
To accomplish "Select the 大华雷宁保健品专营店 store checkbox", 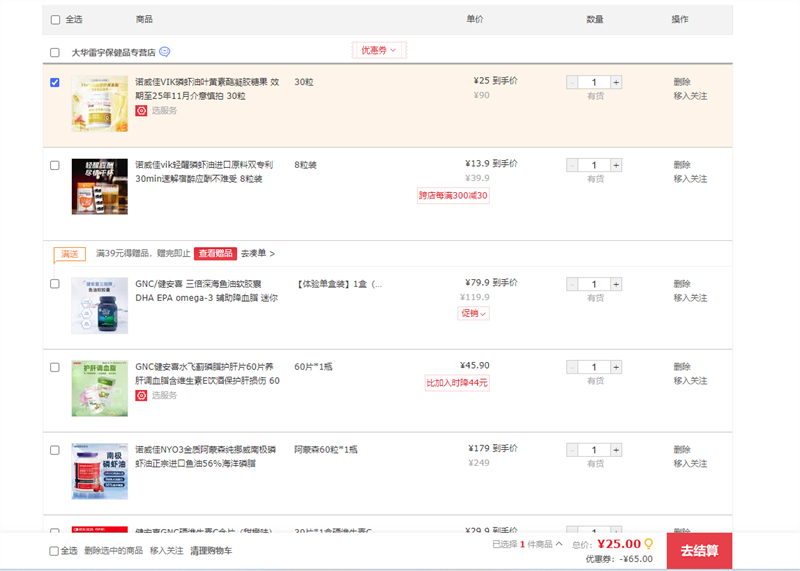I will pyautogui.click(x=55, y=53).
